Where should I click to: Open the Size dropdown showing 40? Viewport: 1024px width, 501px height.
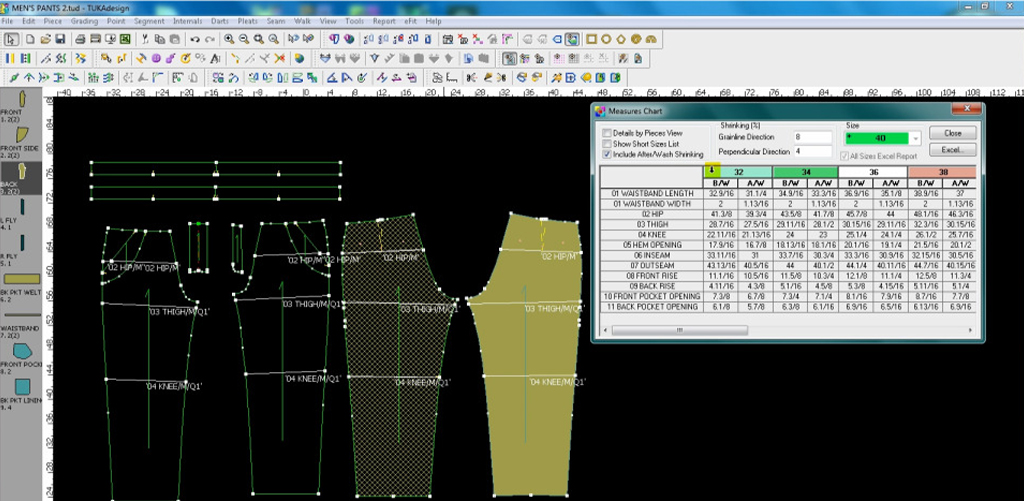click(x=916, y=138)
